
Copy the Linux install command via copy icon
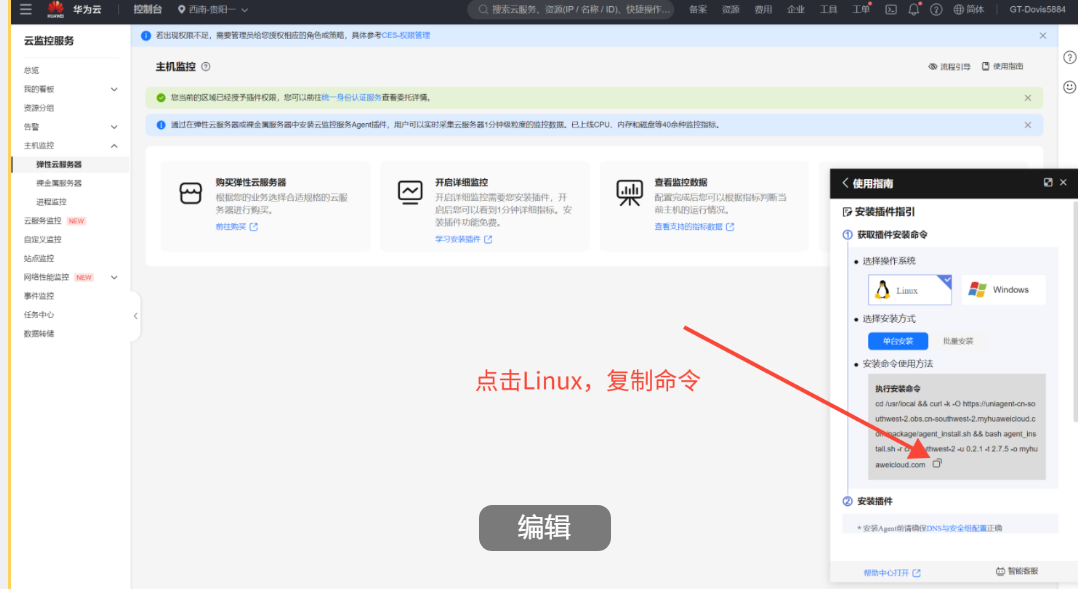click(937, 464)
